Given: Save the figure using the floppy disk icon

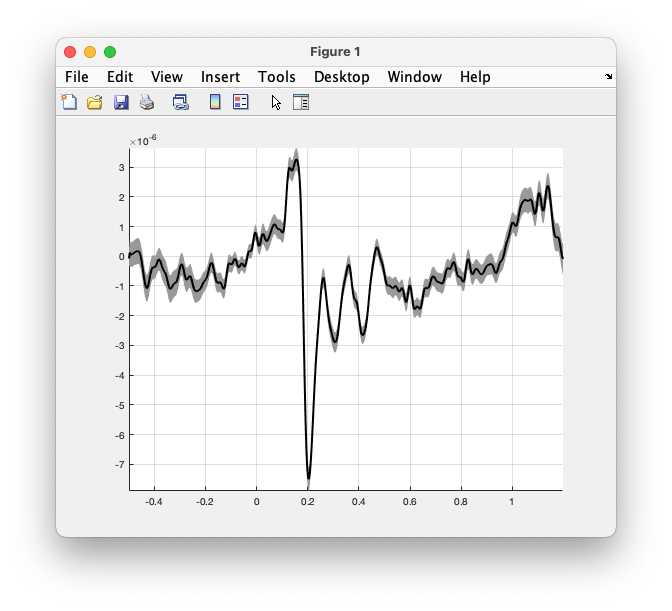Looking at the screenshot, I should tap(121, 102).
